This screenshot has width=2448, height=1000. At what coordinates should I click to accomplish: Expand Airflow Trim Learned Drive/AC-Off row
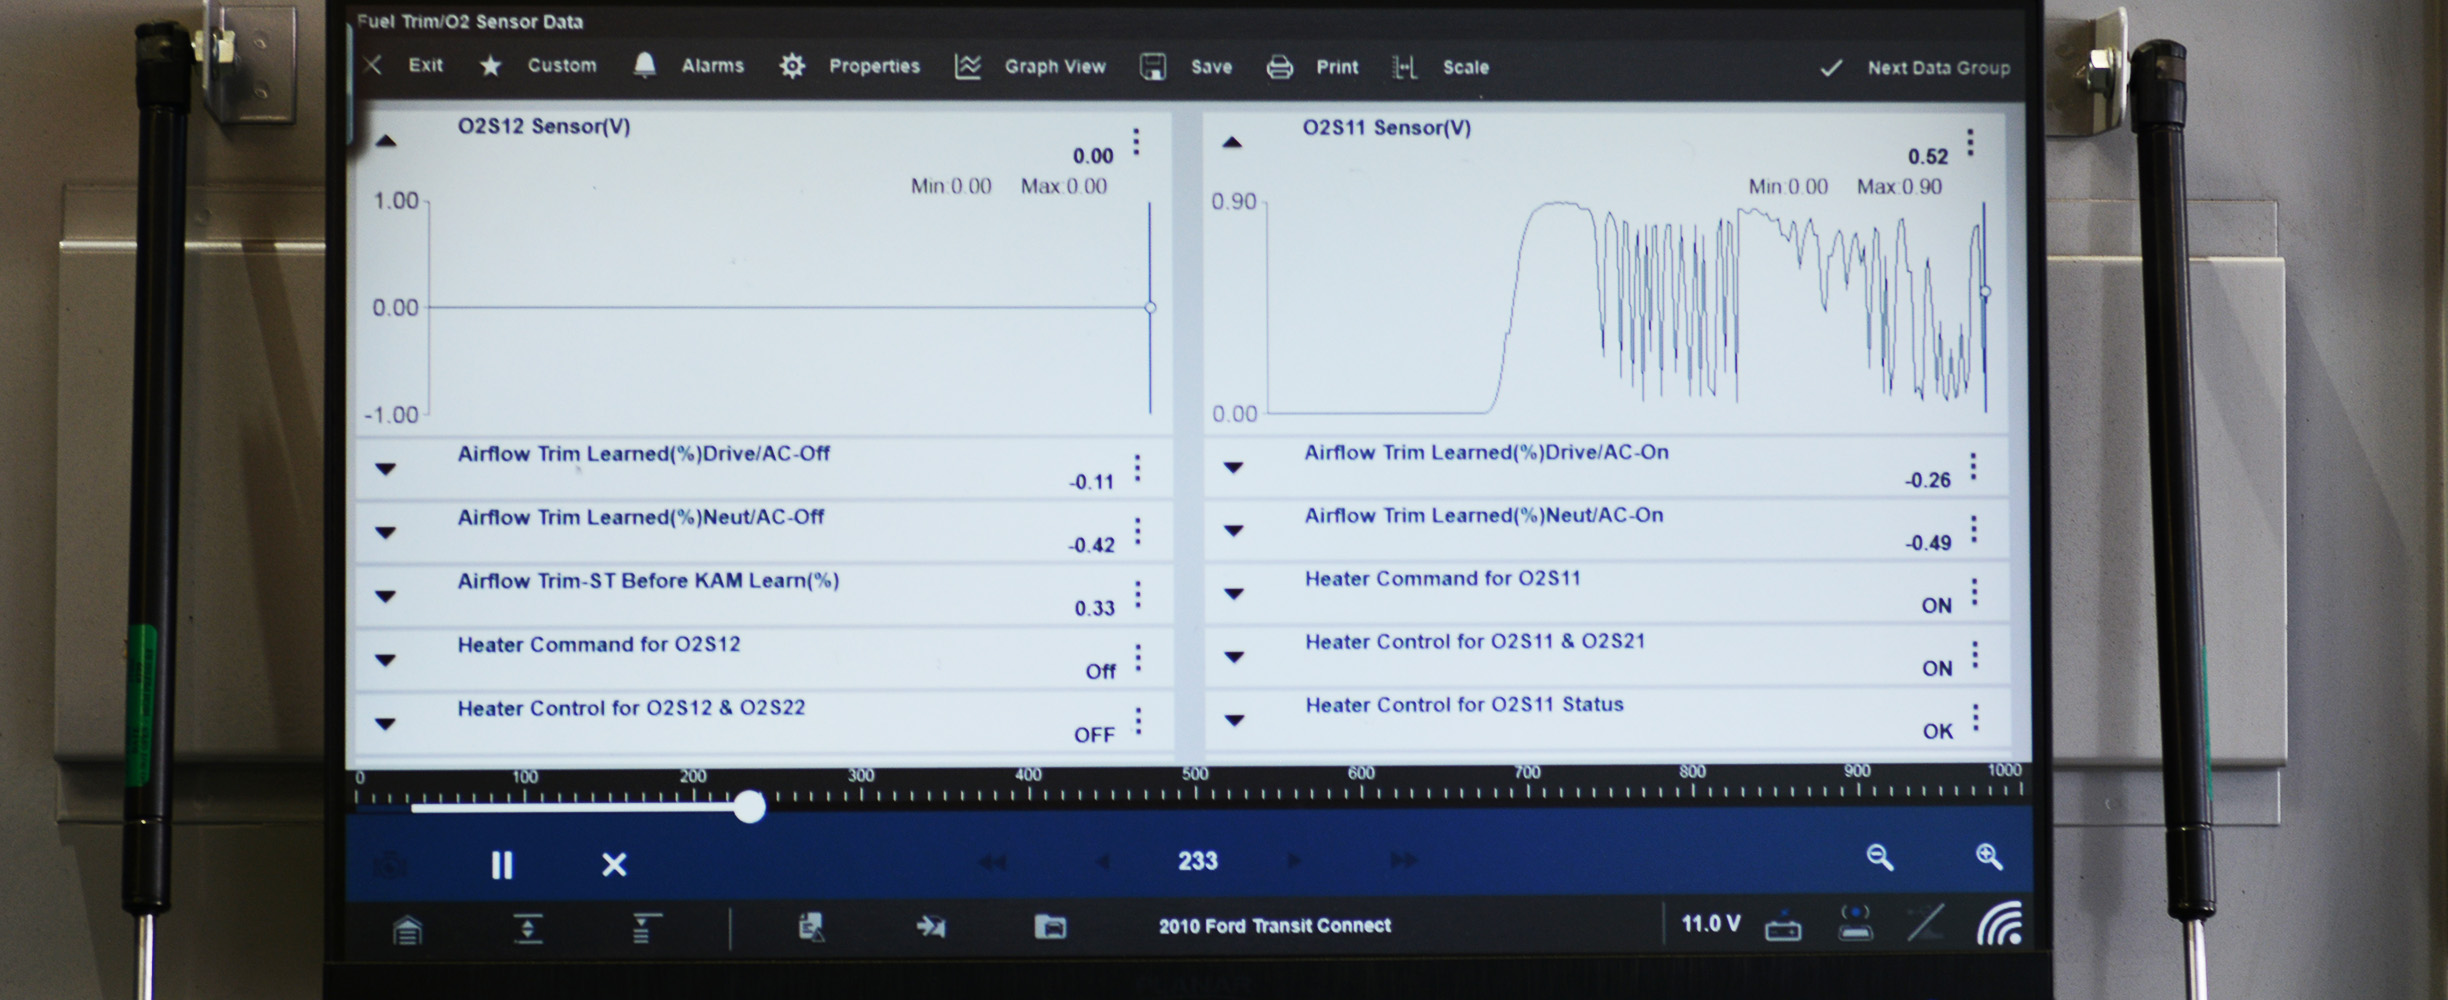tap(386, 469)
